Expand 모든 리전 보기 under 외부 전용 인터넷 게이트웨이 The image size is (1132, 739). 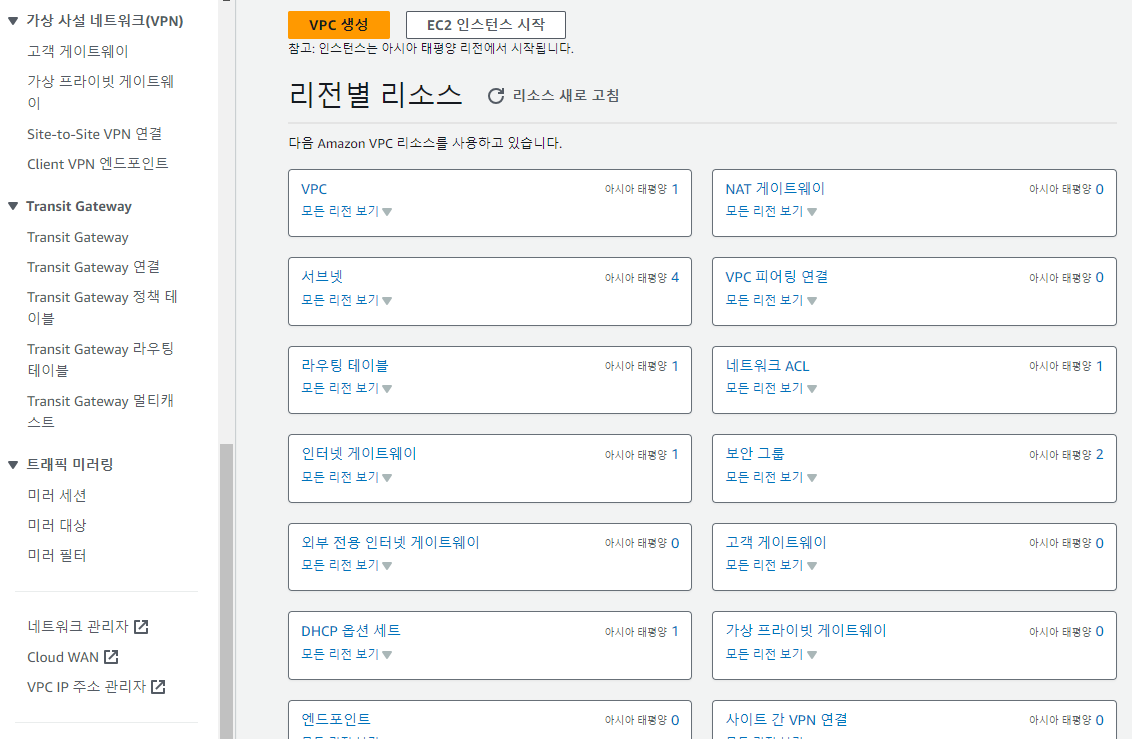tap(347, 565)
